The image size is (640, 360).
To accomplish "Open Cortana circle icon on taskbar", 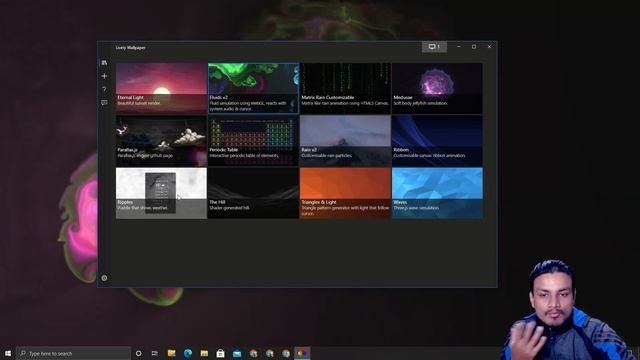I will (x=138, y=353).
